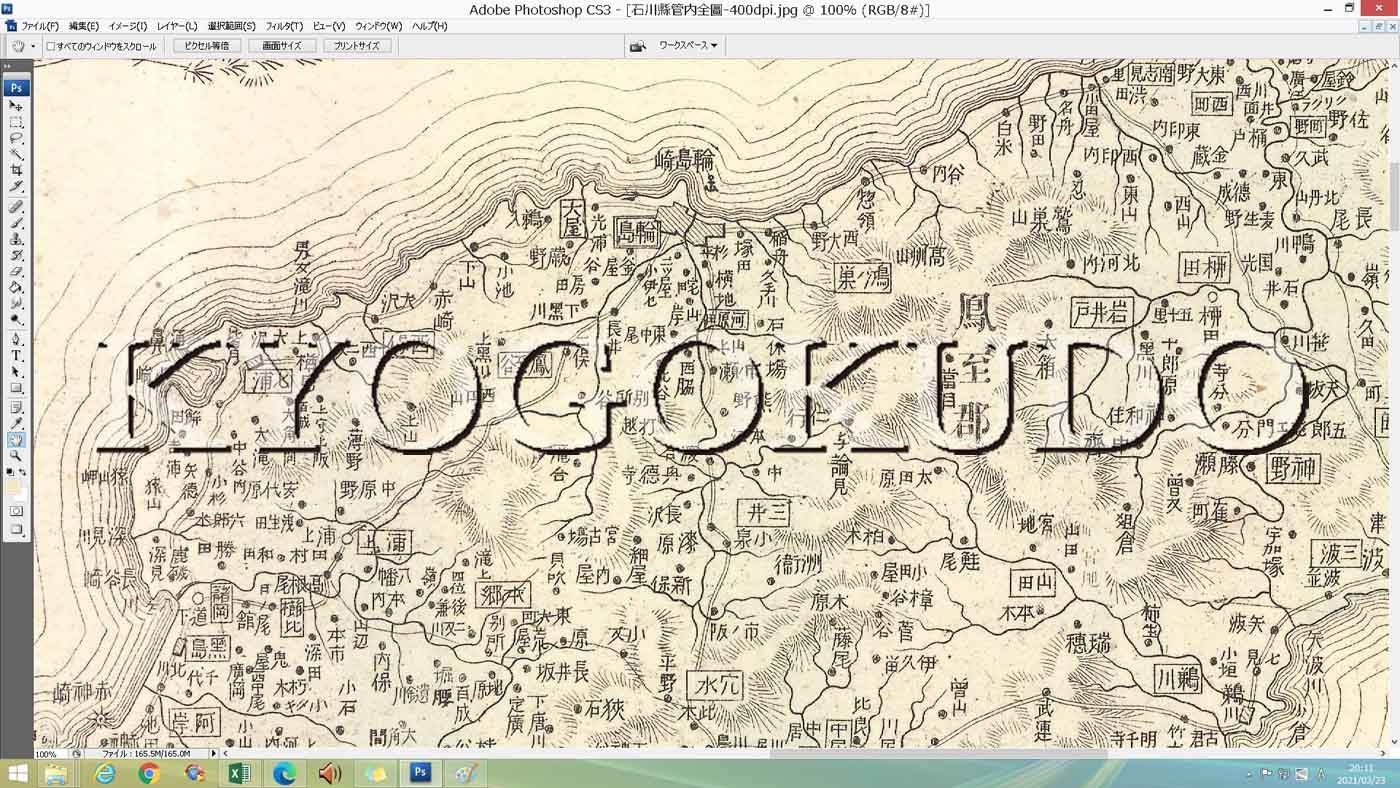
Task: Launch Adobe Bridge from the options bar
Action: click(637, 46)
